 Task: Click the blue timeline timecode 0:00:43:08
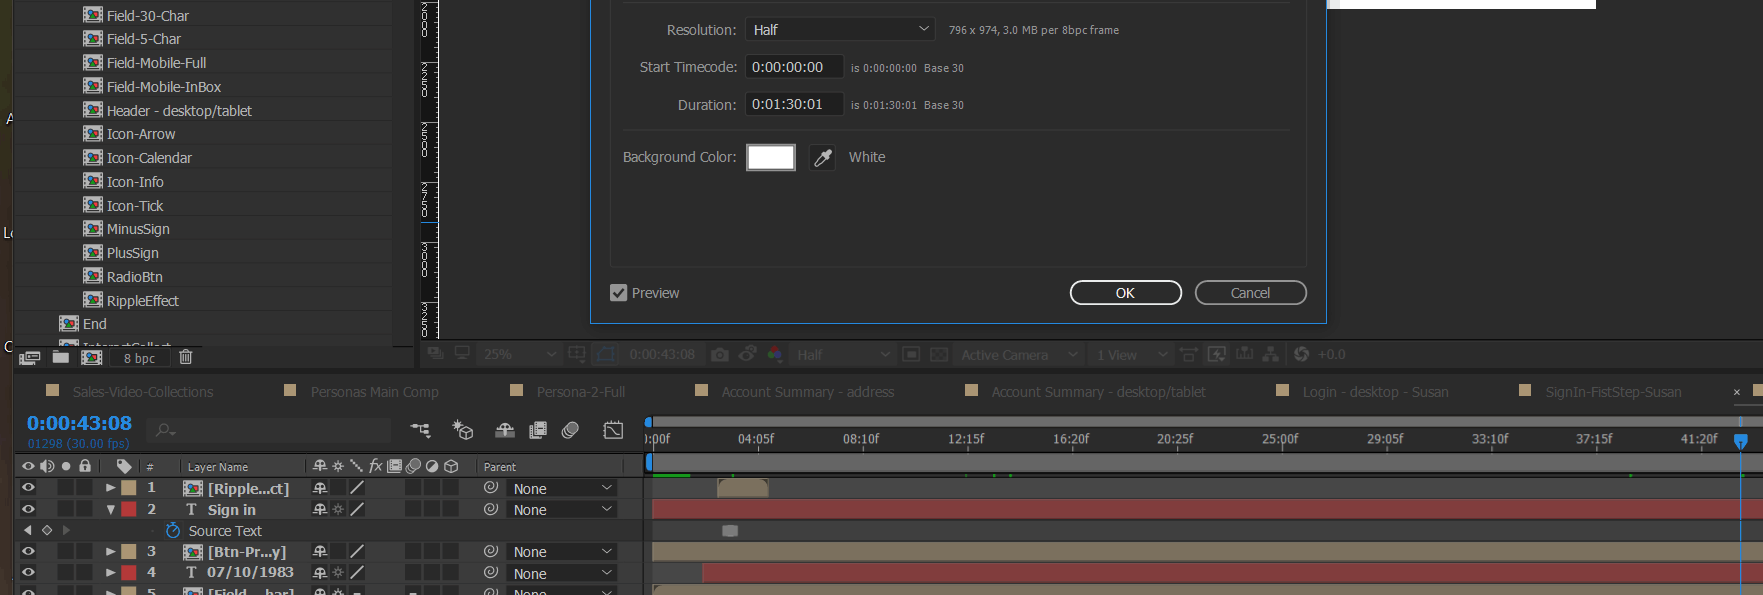(79, 424)
